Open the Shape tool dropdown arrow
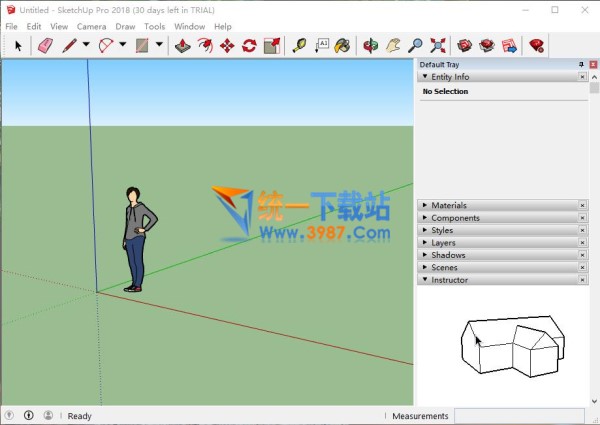The image size is (600, 425). pos(159,44)
